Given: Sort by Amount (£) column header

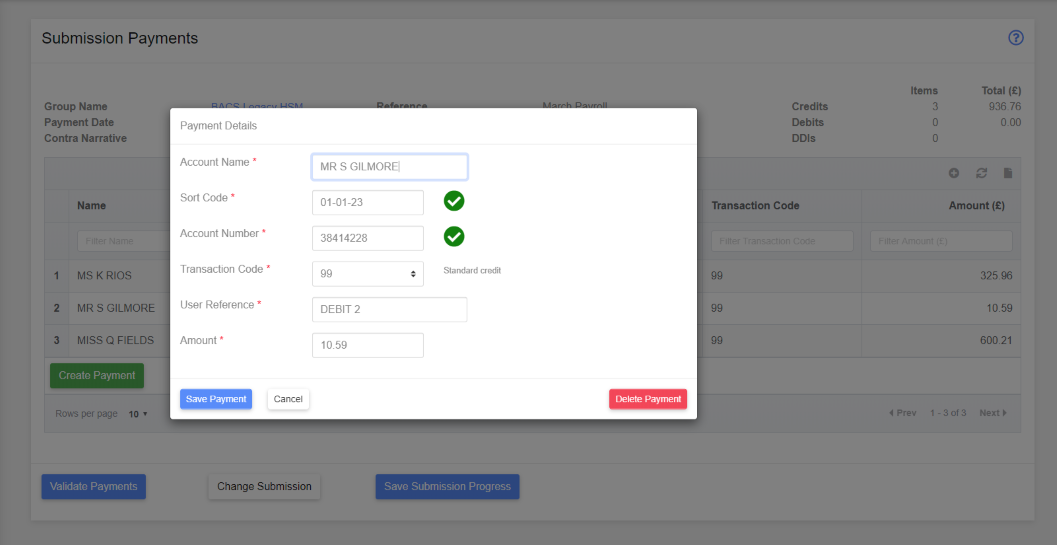Looking at the screenshot, I should click(977, 206).
